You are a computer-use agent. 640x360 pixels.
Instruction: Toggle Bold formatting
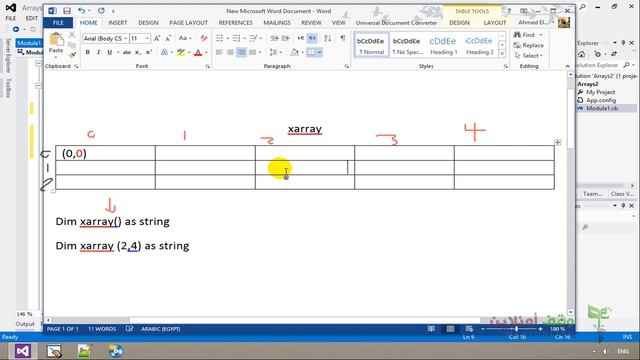pyautogui.click(x=87, y=52)
